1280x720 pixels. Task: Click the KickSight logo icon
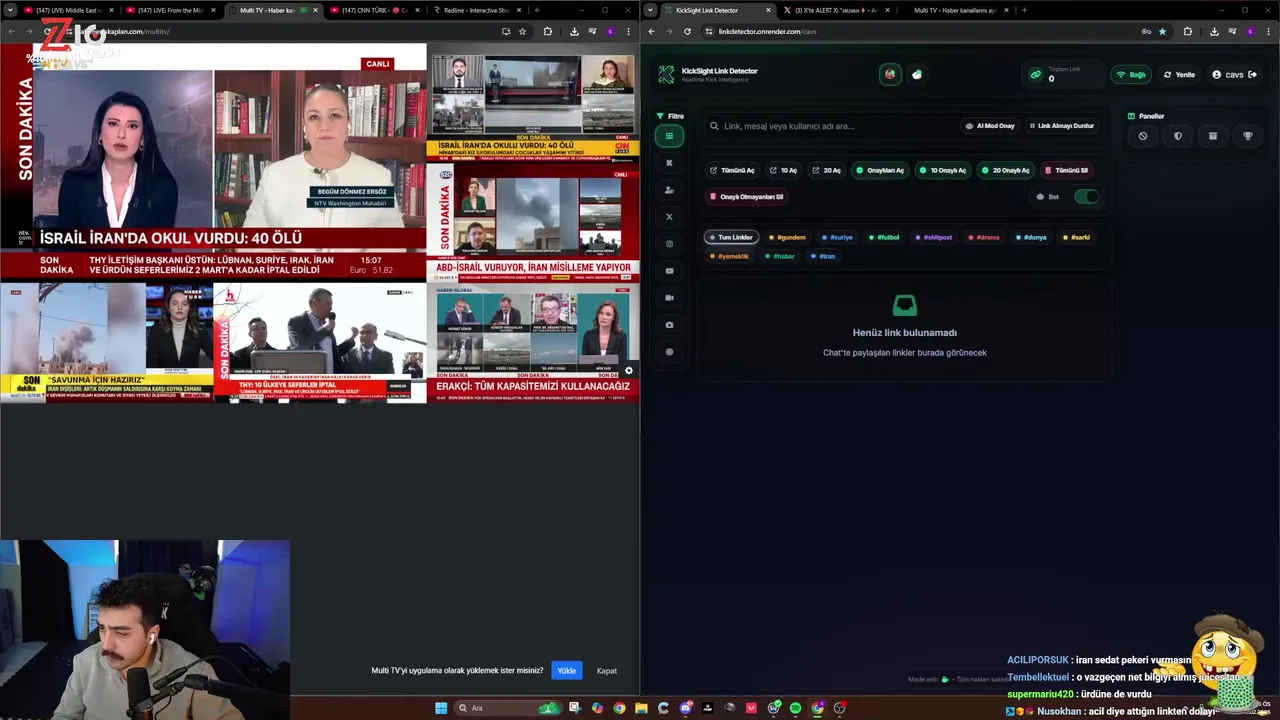(x=666, y=75)
